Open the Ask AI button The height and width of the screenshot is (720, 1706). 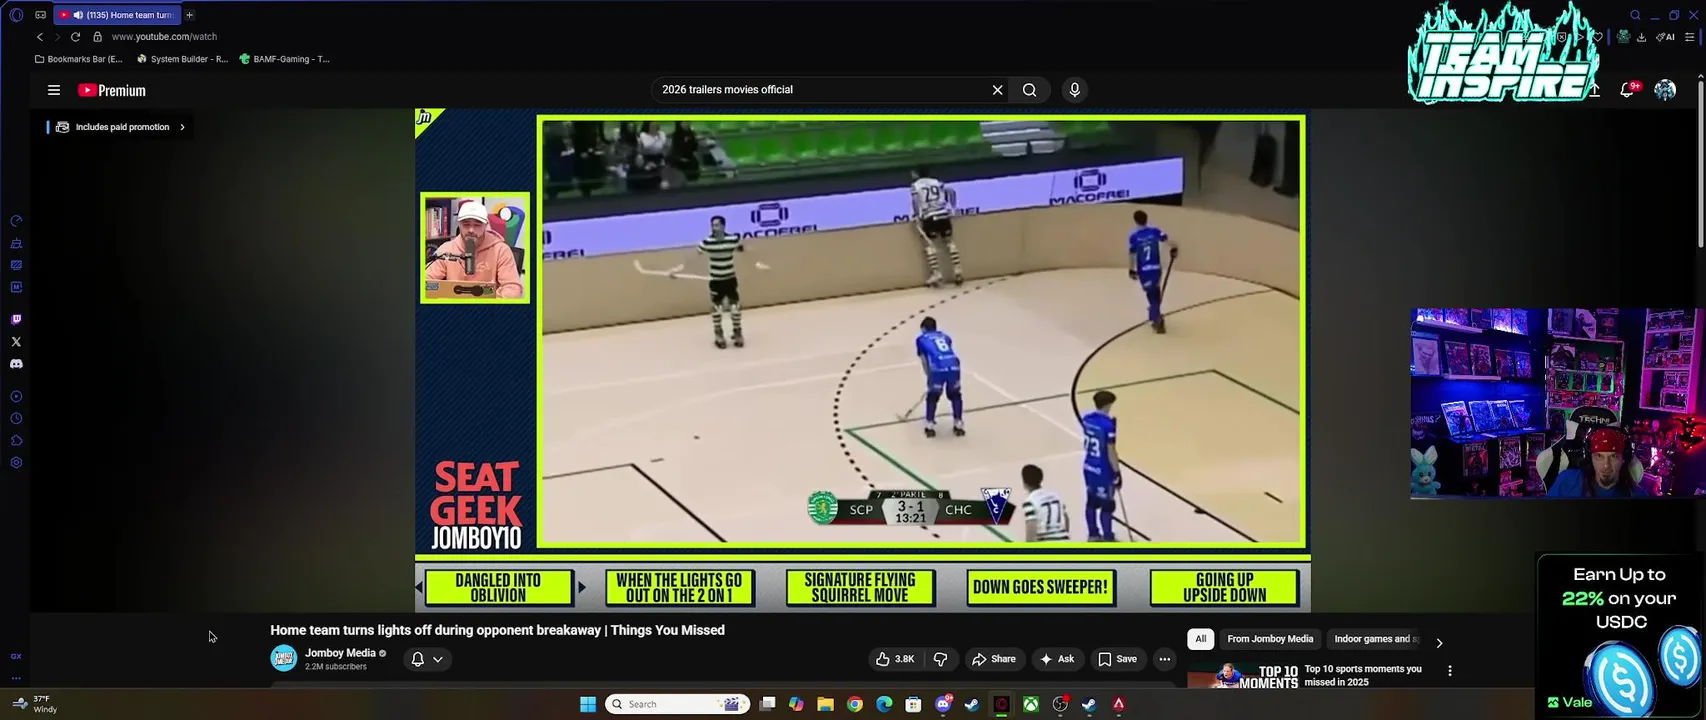click(x=1057, y=659)
